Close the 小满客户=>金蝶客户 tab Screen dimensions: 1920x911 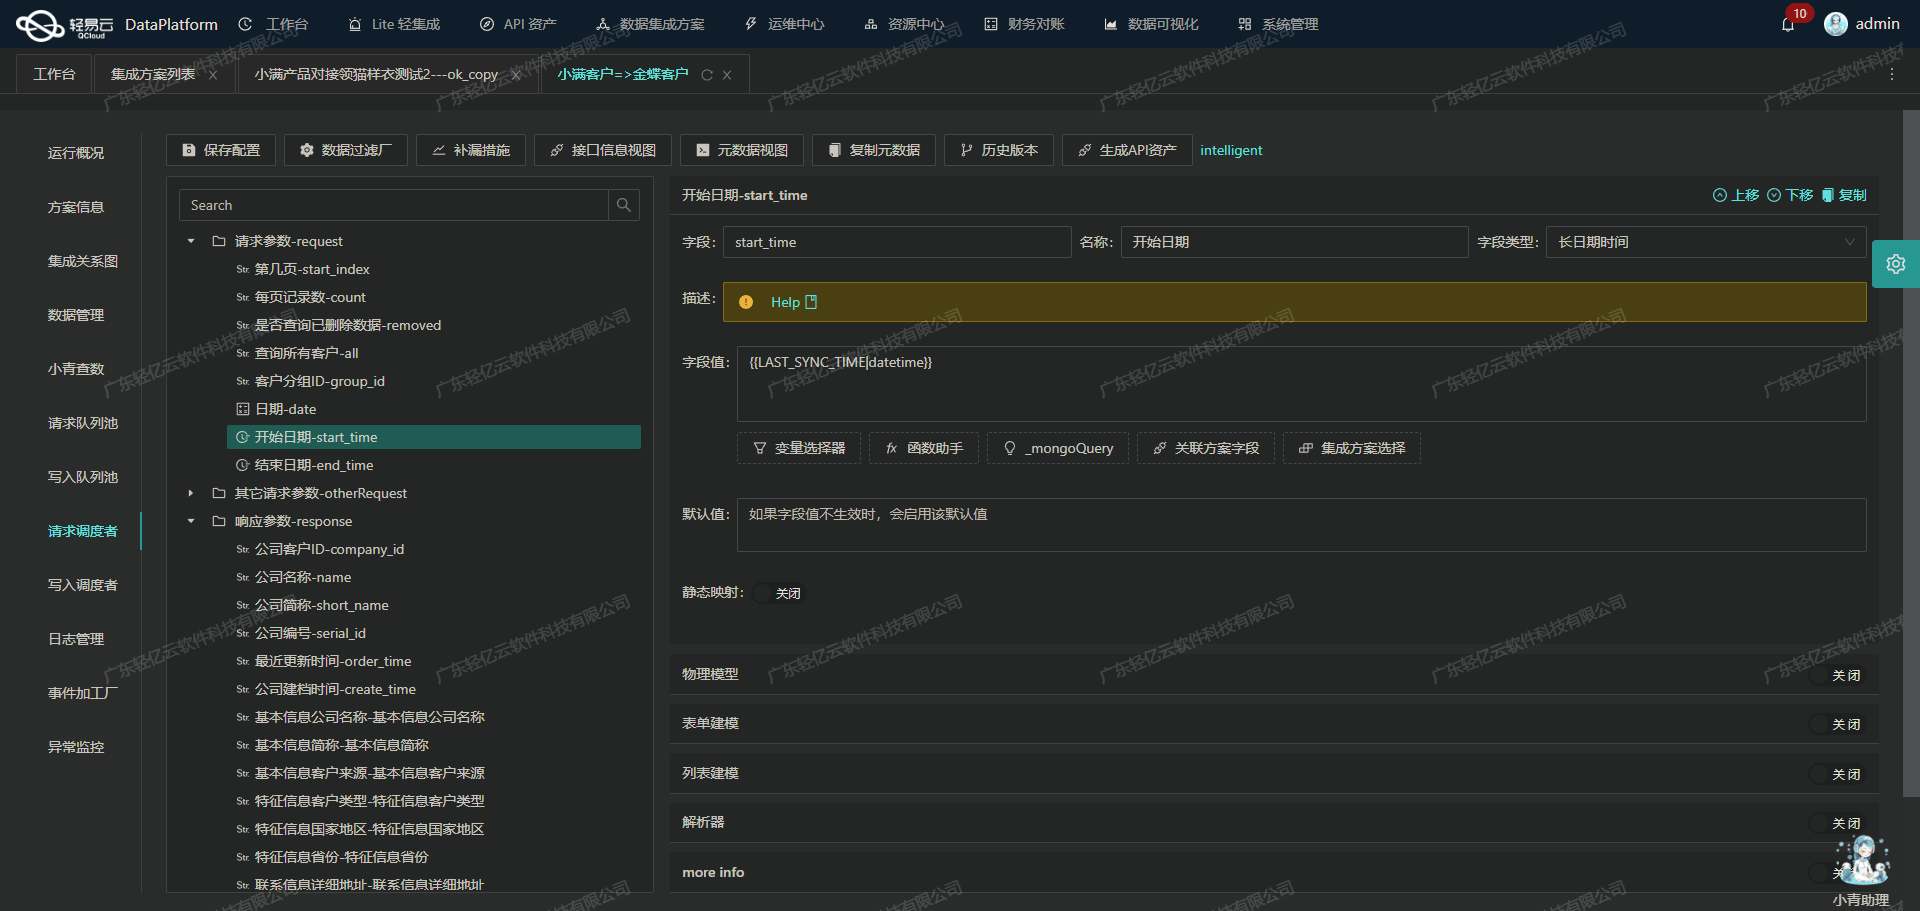727,75
